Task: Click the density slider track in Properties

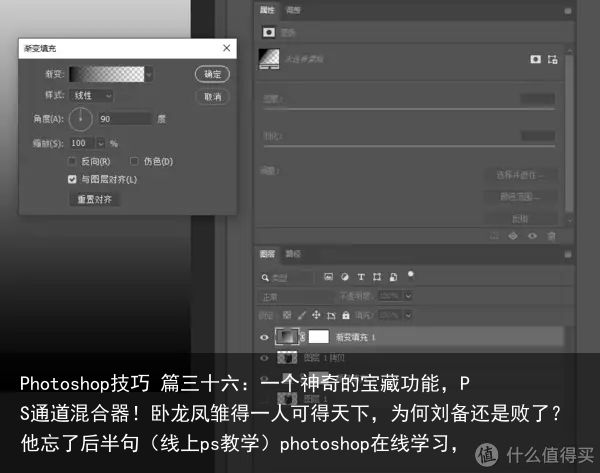Action: (x=409, y=109)
